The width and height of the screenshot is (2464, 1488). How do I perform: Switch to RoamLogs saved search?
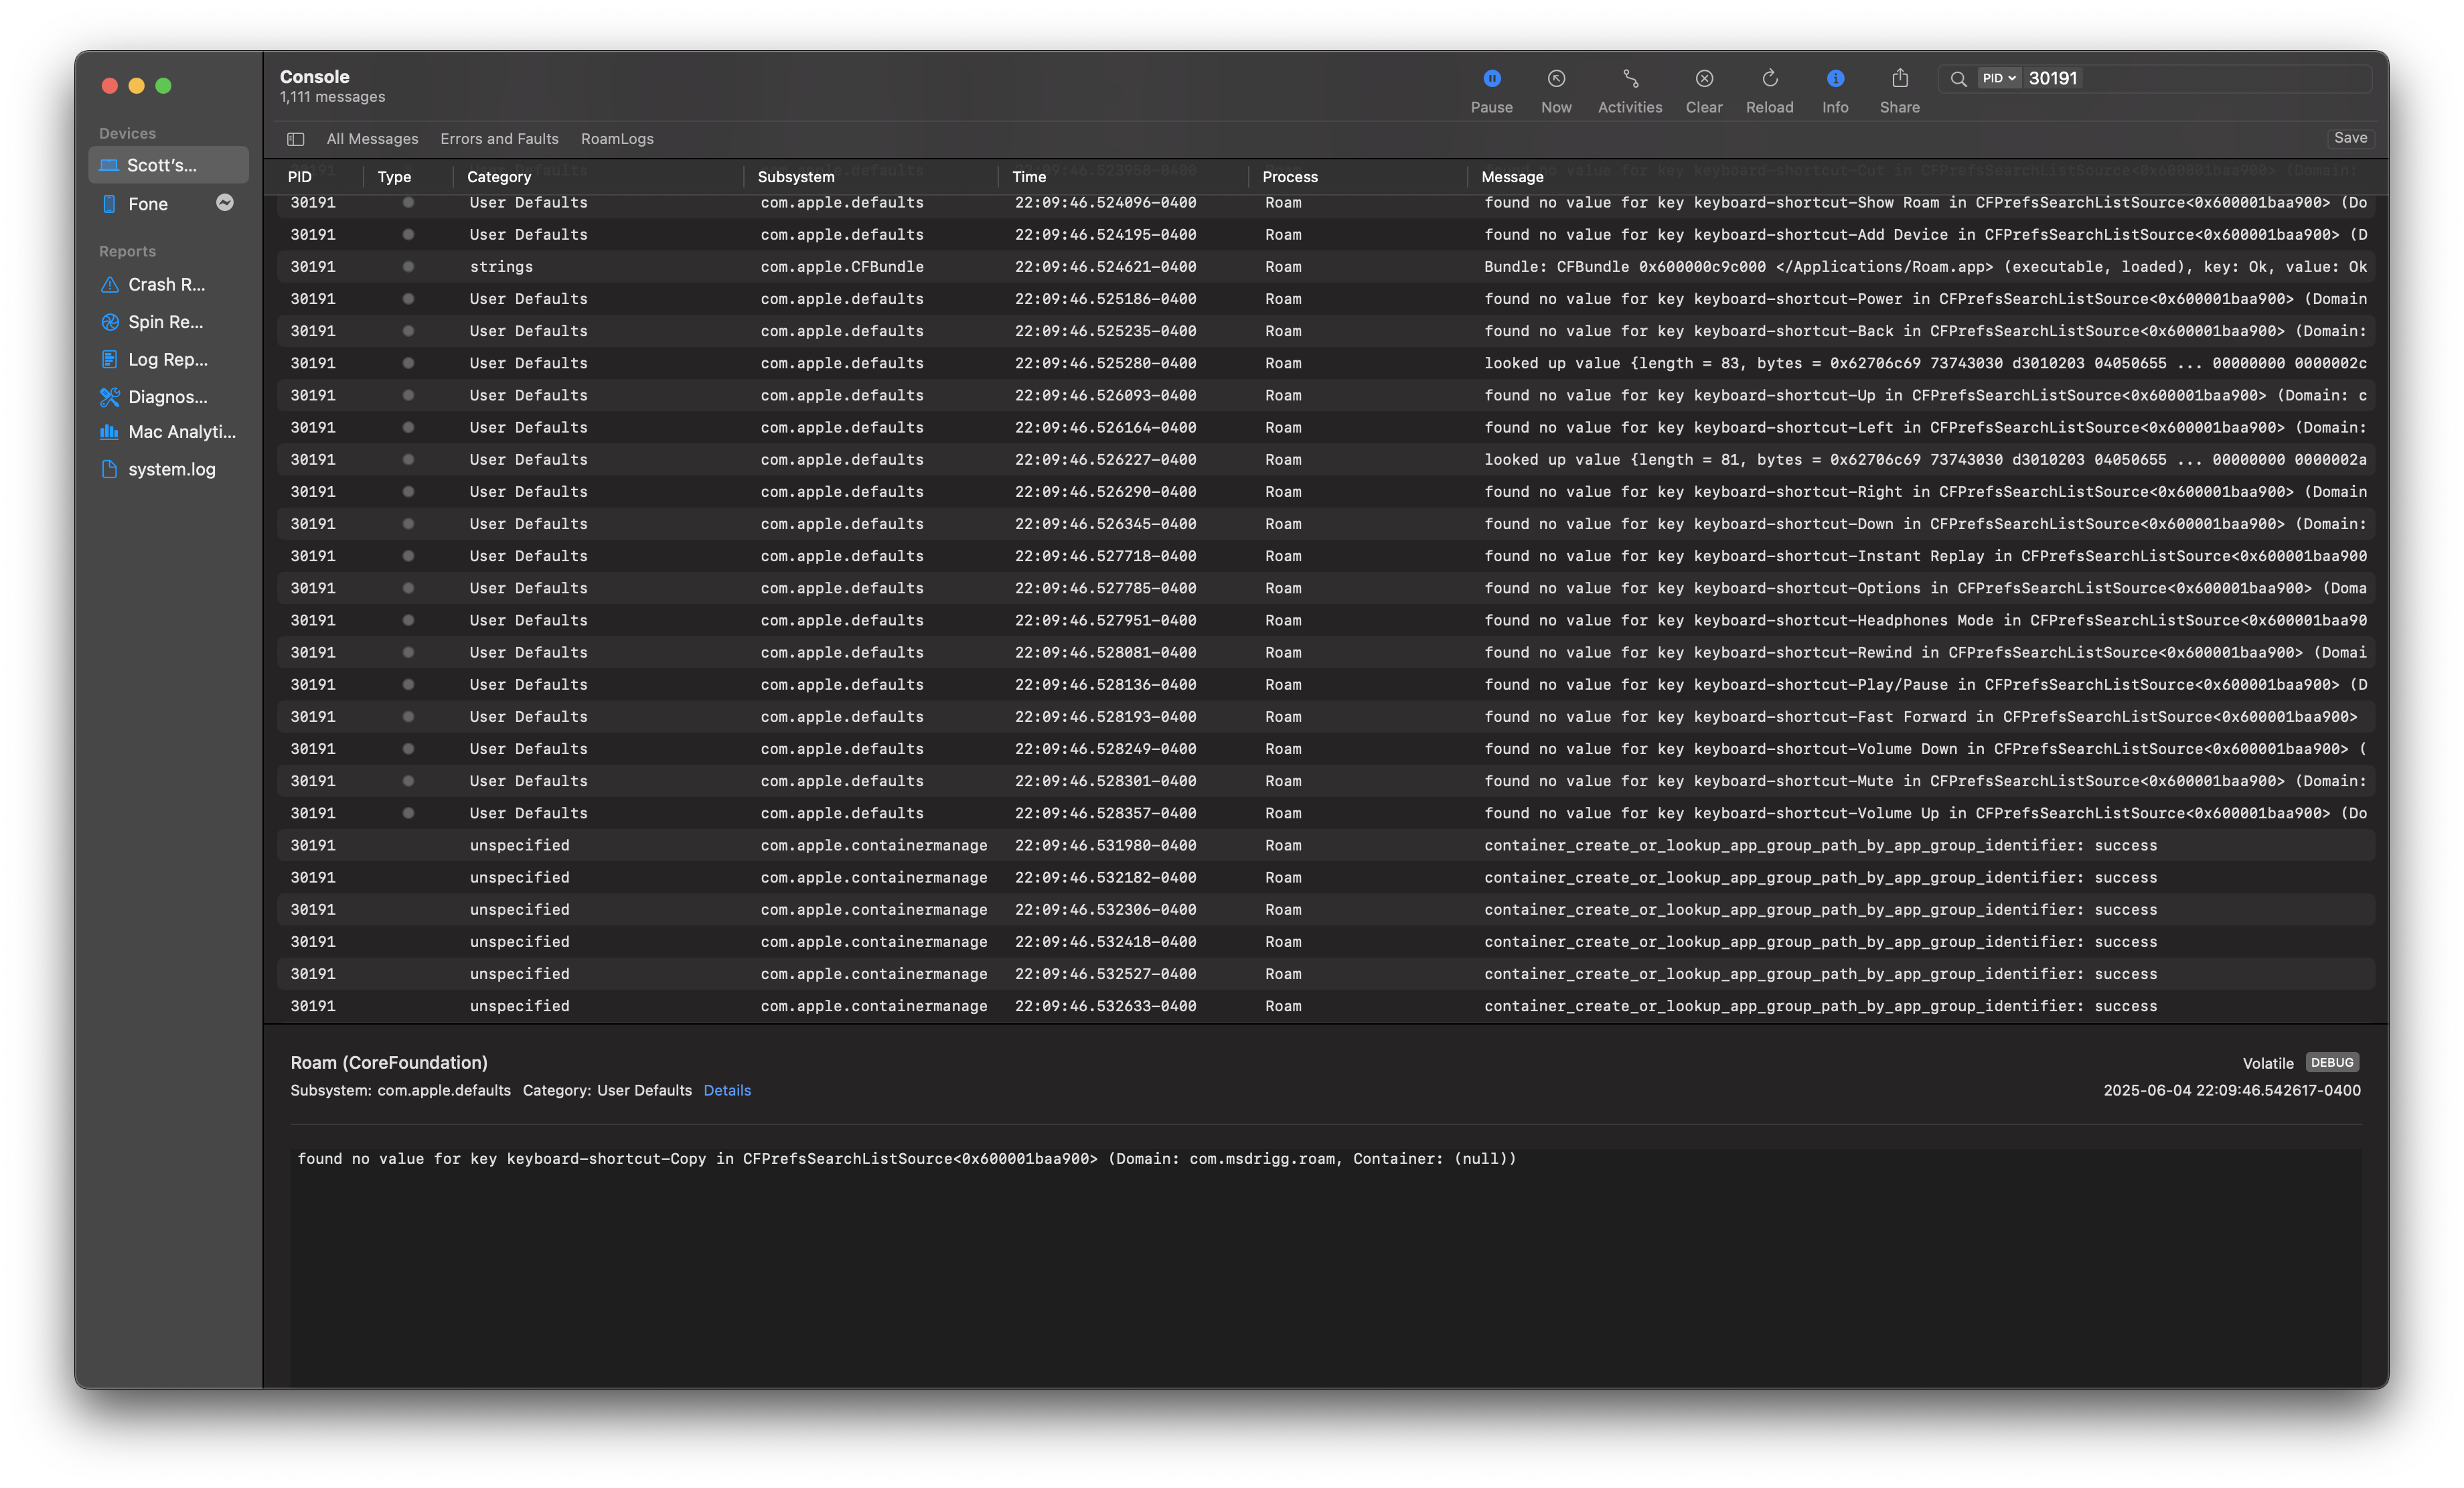coord(617,139)
